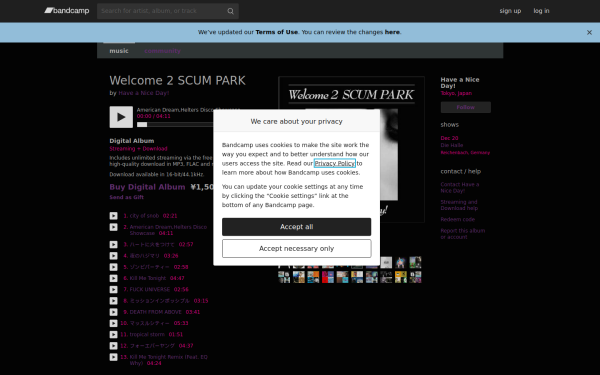The height and width of the screenshot is (375, 600).
Task: Play track 4 with duration 03:26
Action: tap(114, 256)
